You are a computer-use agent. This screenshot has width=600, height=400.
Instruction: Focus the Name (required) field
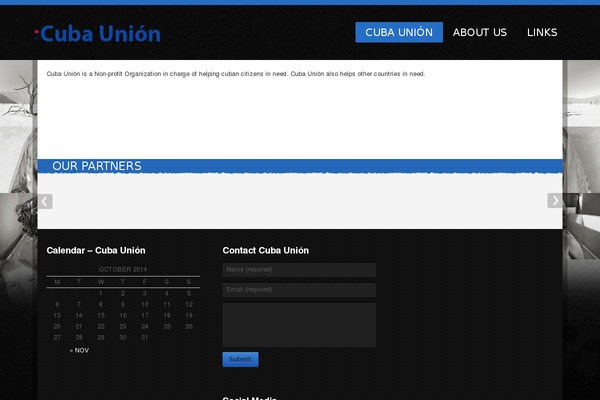[x=299, y=269]
